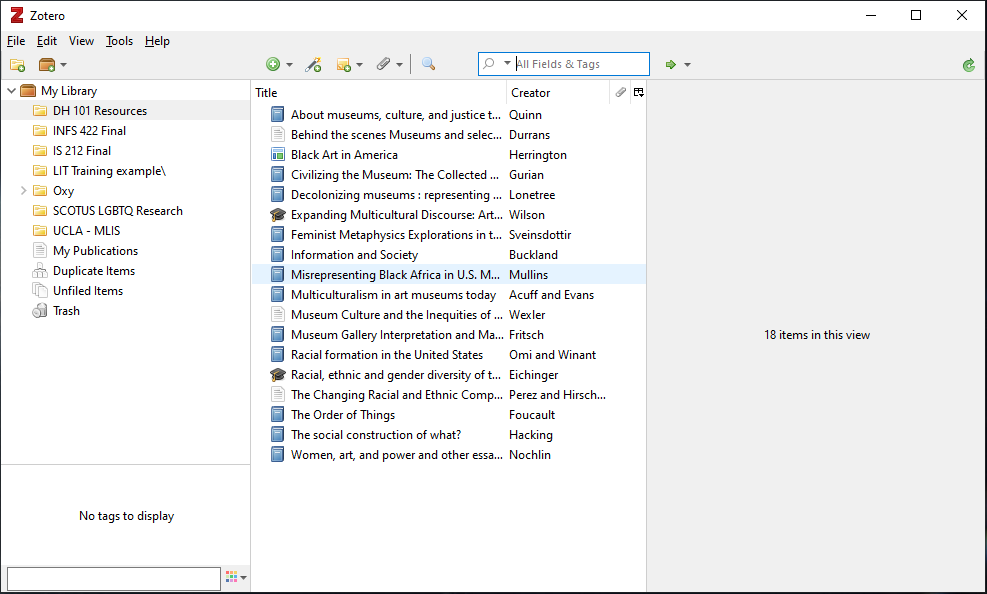Screen dimensions: 987x594
Task: Select Racial formation in the United States
Action: [449, 355]
